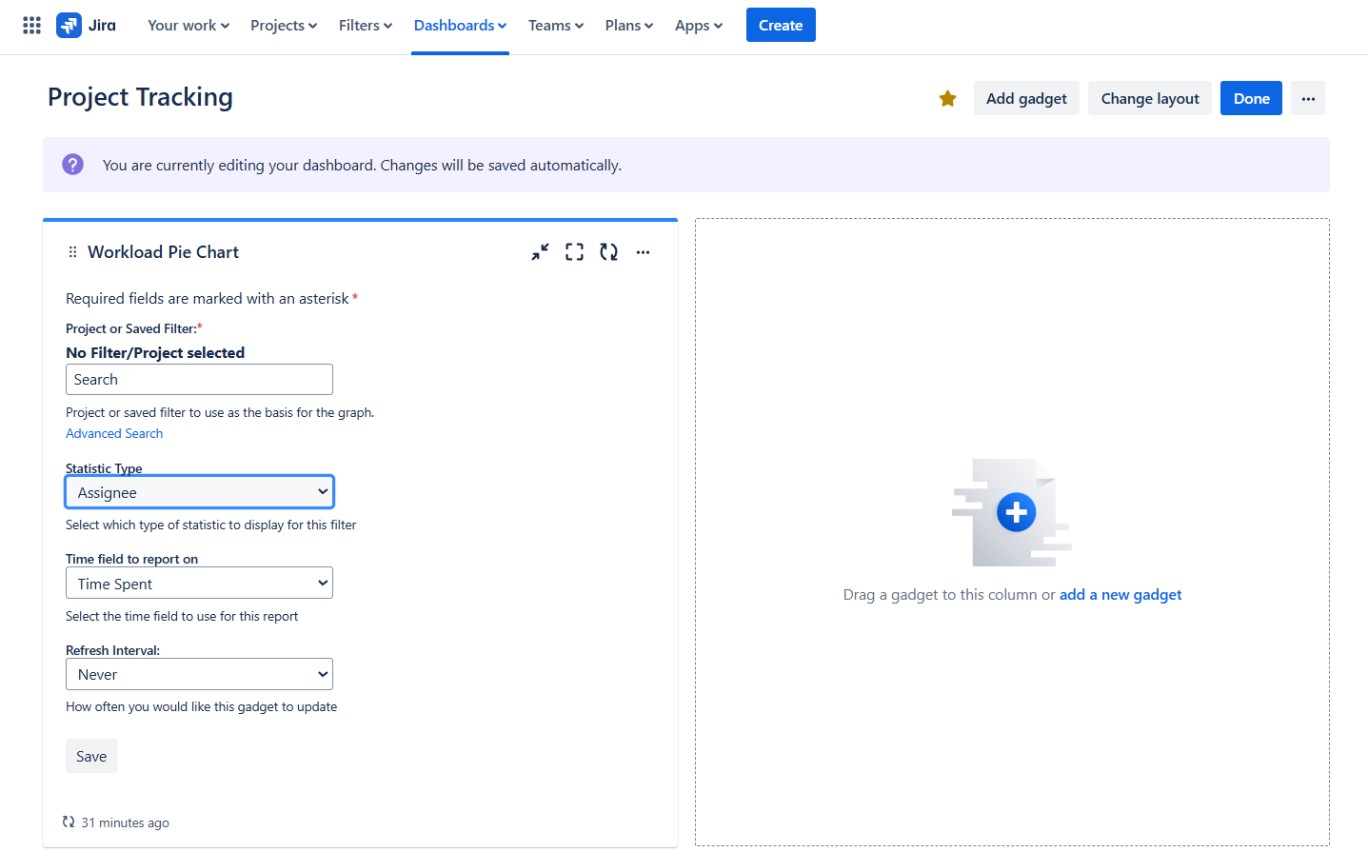Viewport: 1368px width, 852px height.
Task: Click the purple help question icon
Action: (x=73, y=165)
